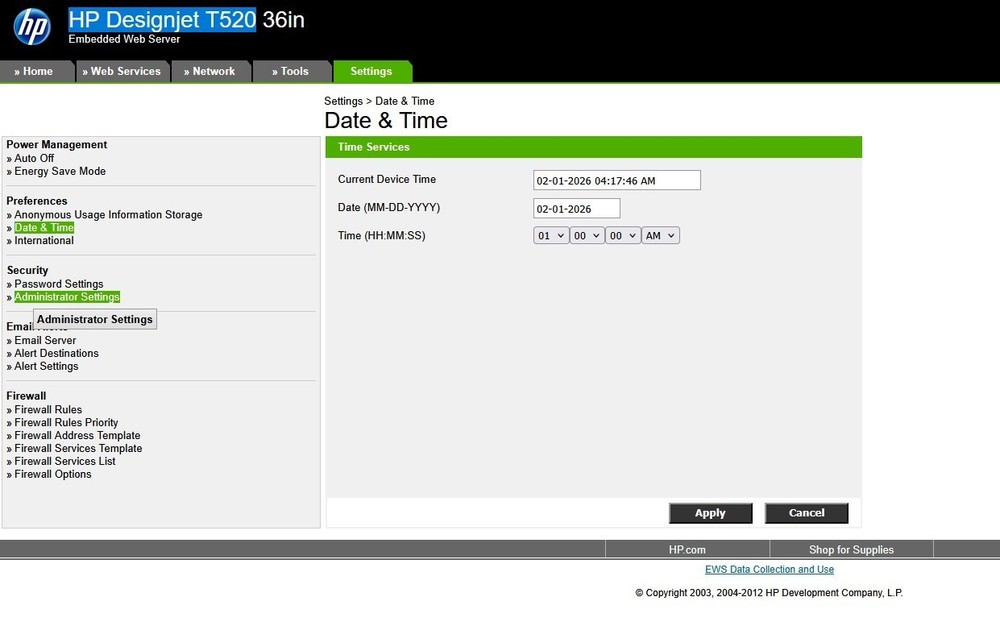Open Administrator Settings link

click(x=67, y=297)
